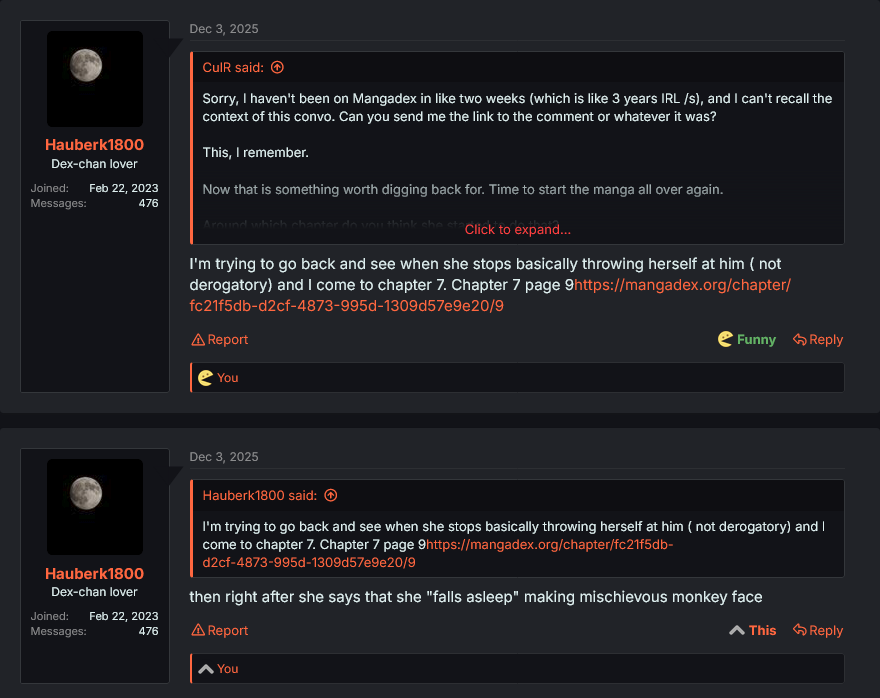The width and height of the screenshot is (880, 698).
Task: Click the up-arrow icon beside "Hauberk1800 said:"
Action: point(331,495)
